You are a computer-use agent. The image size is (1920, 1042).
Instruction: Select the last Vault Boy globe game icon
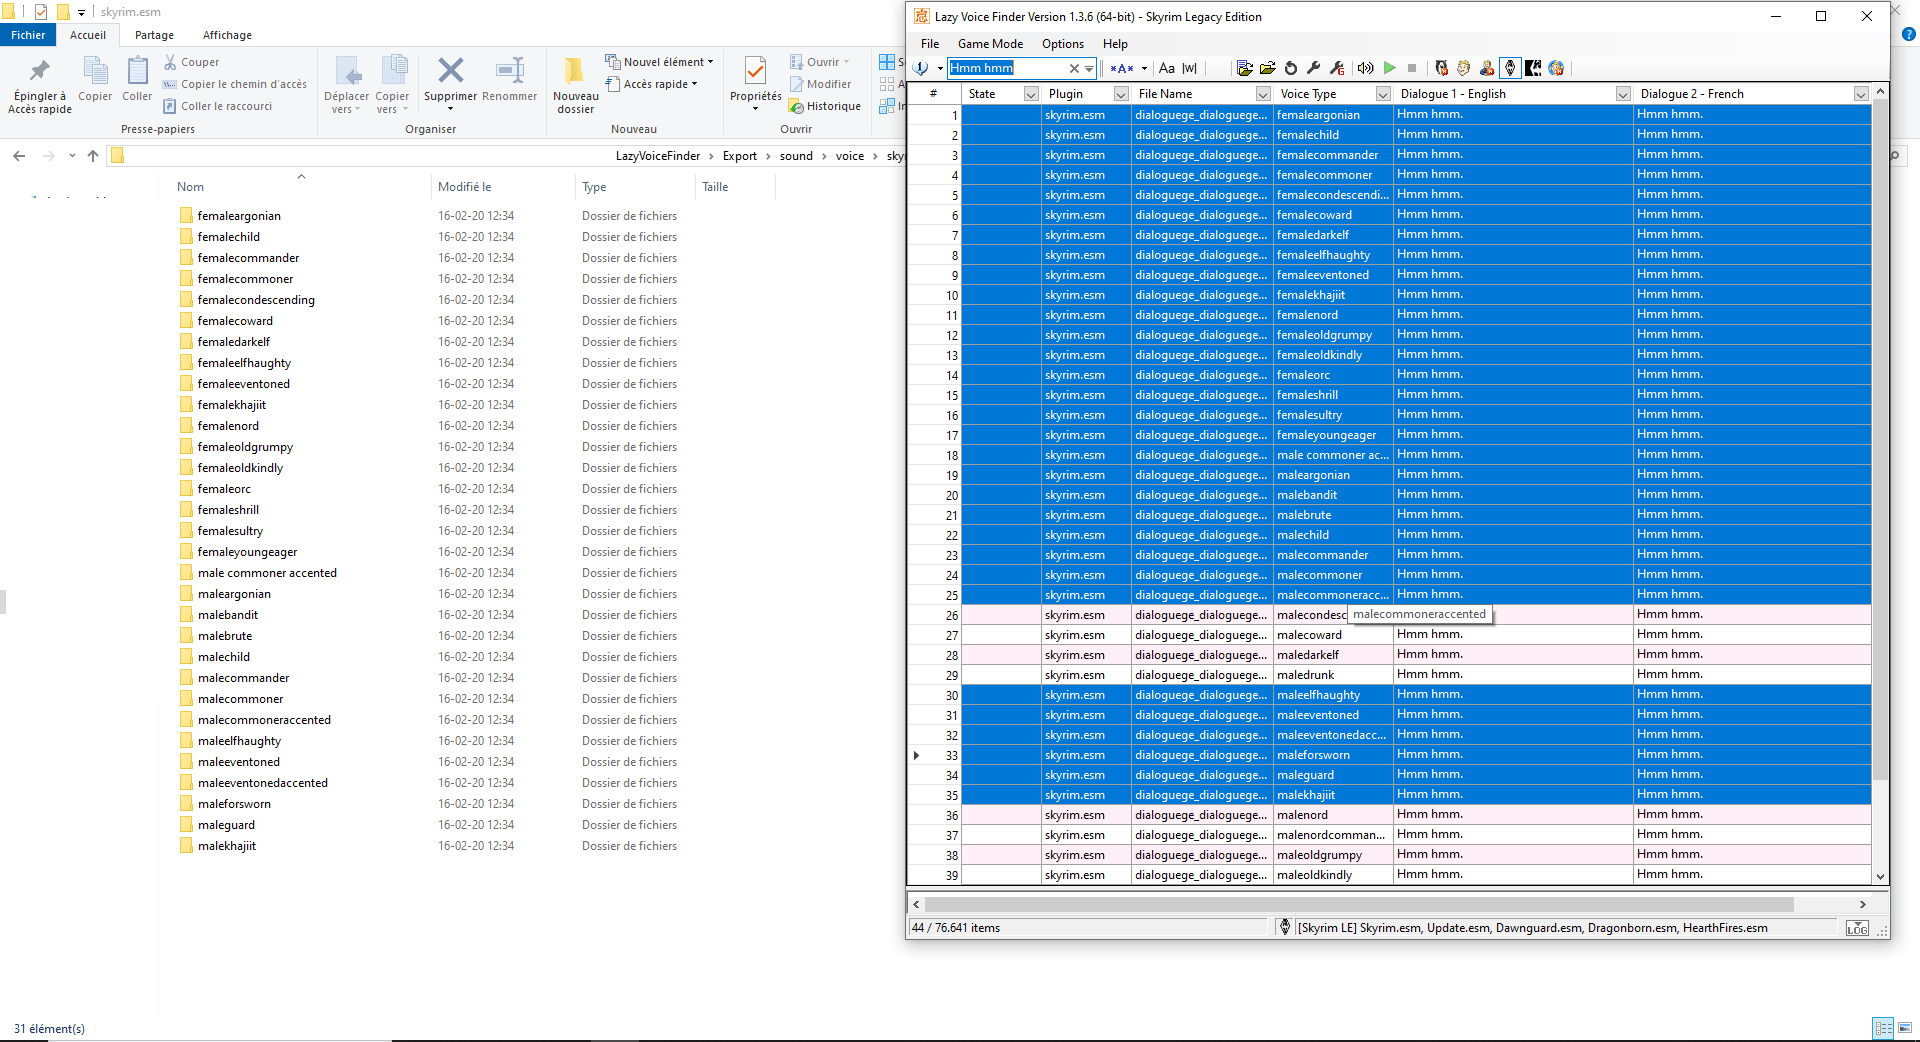coord(1556,68)
